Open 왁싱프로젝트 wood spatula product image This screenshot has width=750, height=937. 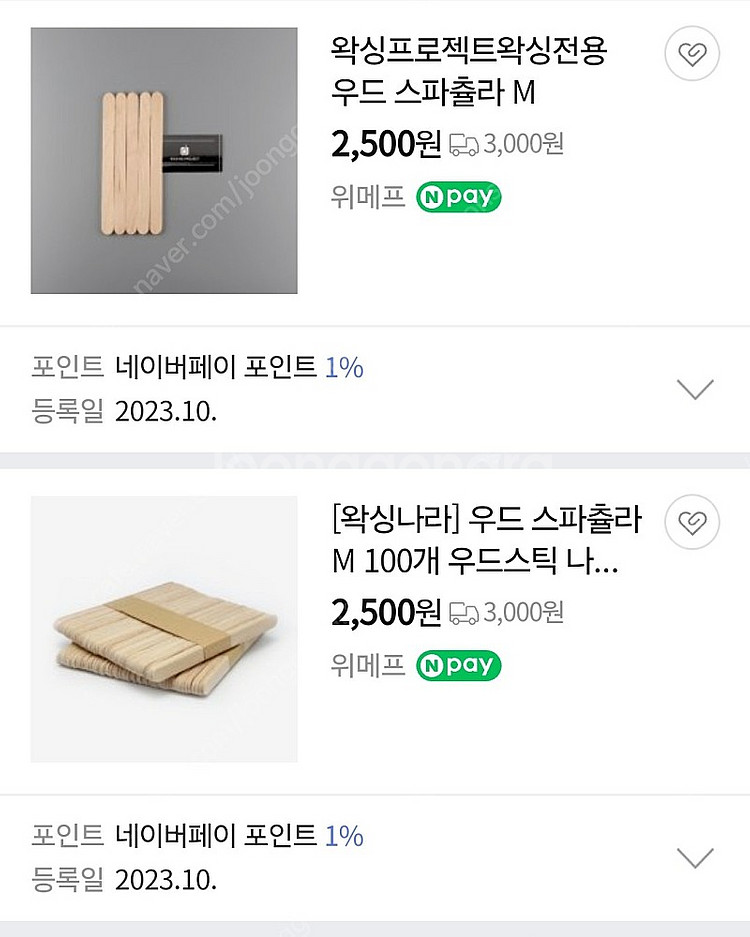pos(164,161)
